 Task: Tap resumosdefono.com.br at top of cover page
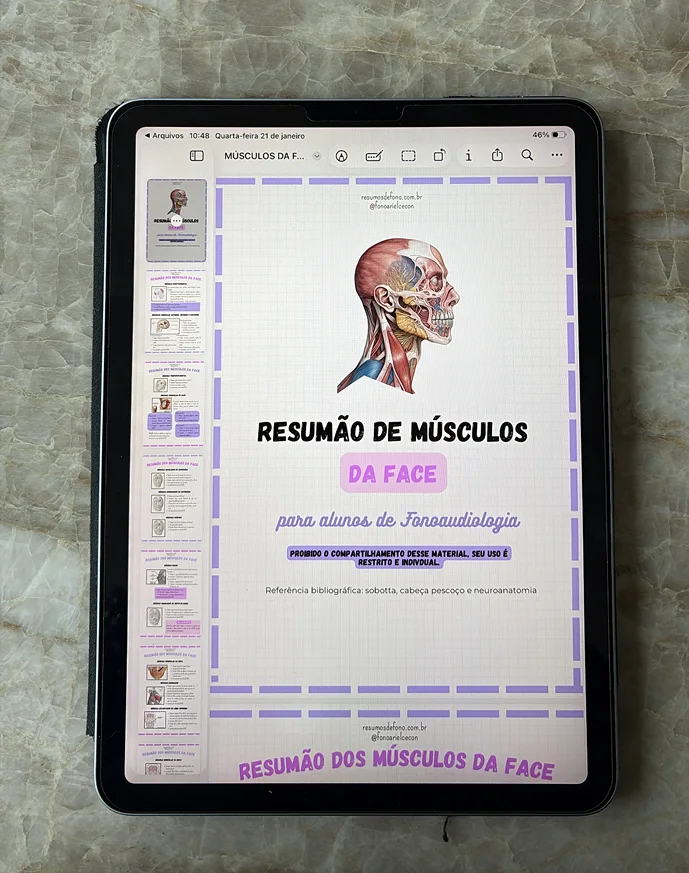click(391, 197)
